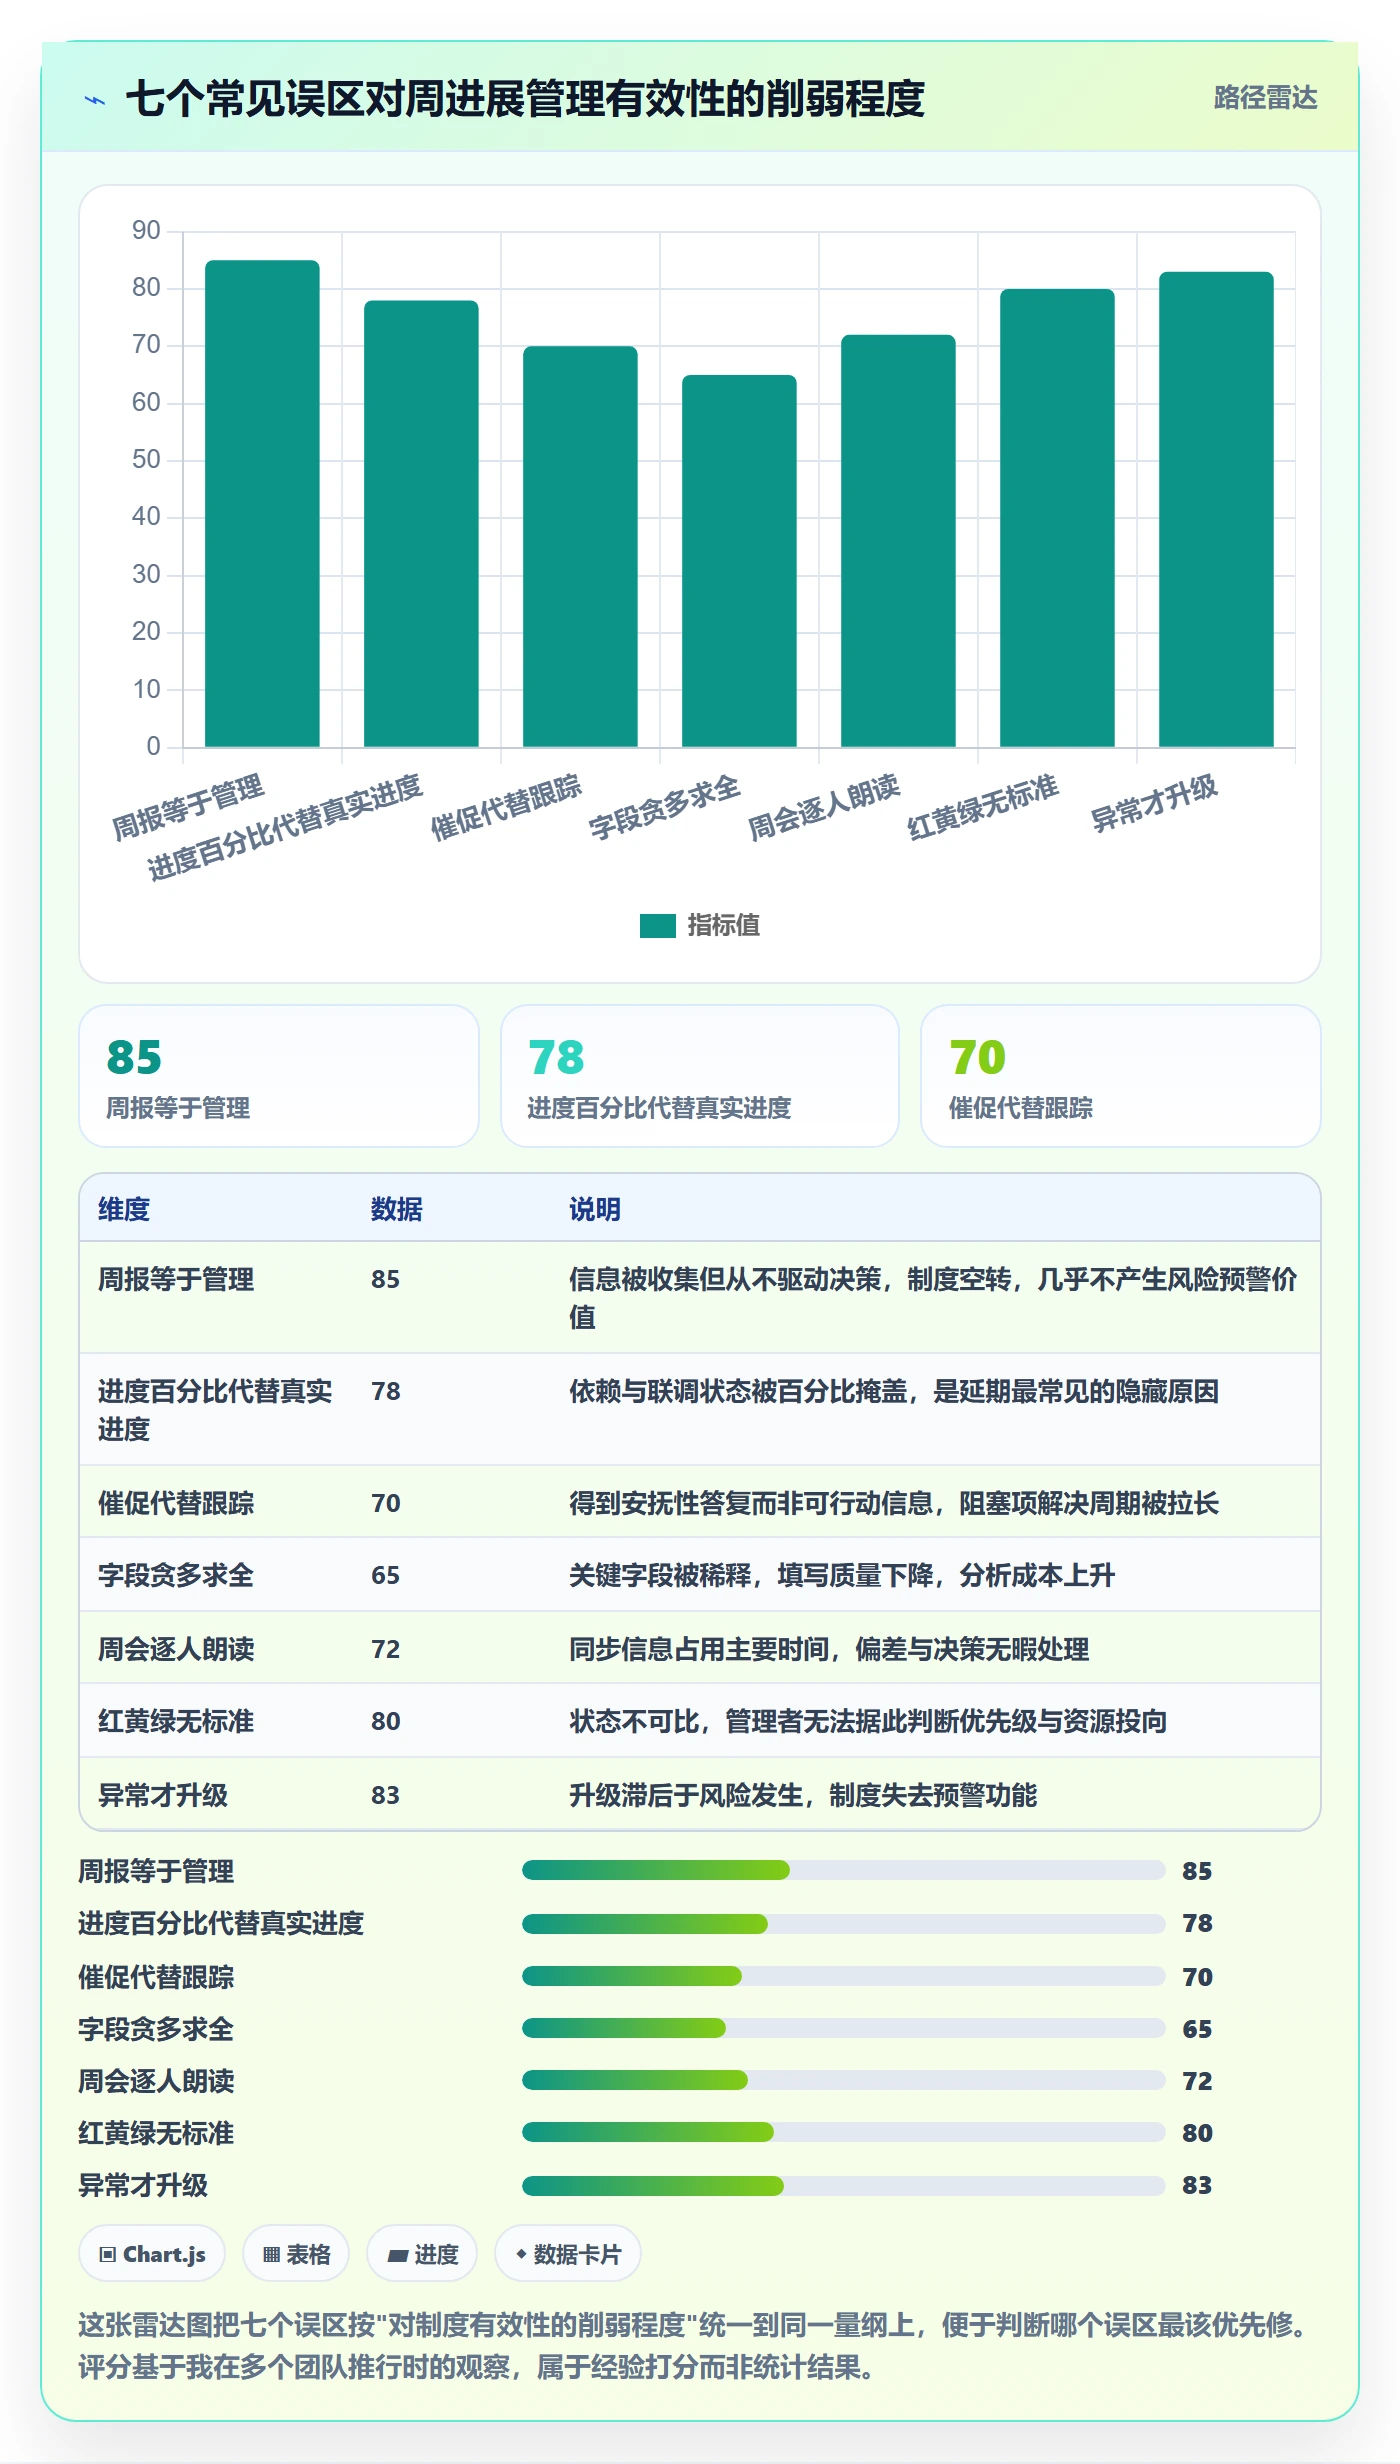Click the 催促代替跟踪 x-axis label in chart
This screenshot has height=2464, width=1400.
pos(506,805)
